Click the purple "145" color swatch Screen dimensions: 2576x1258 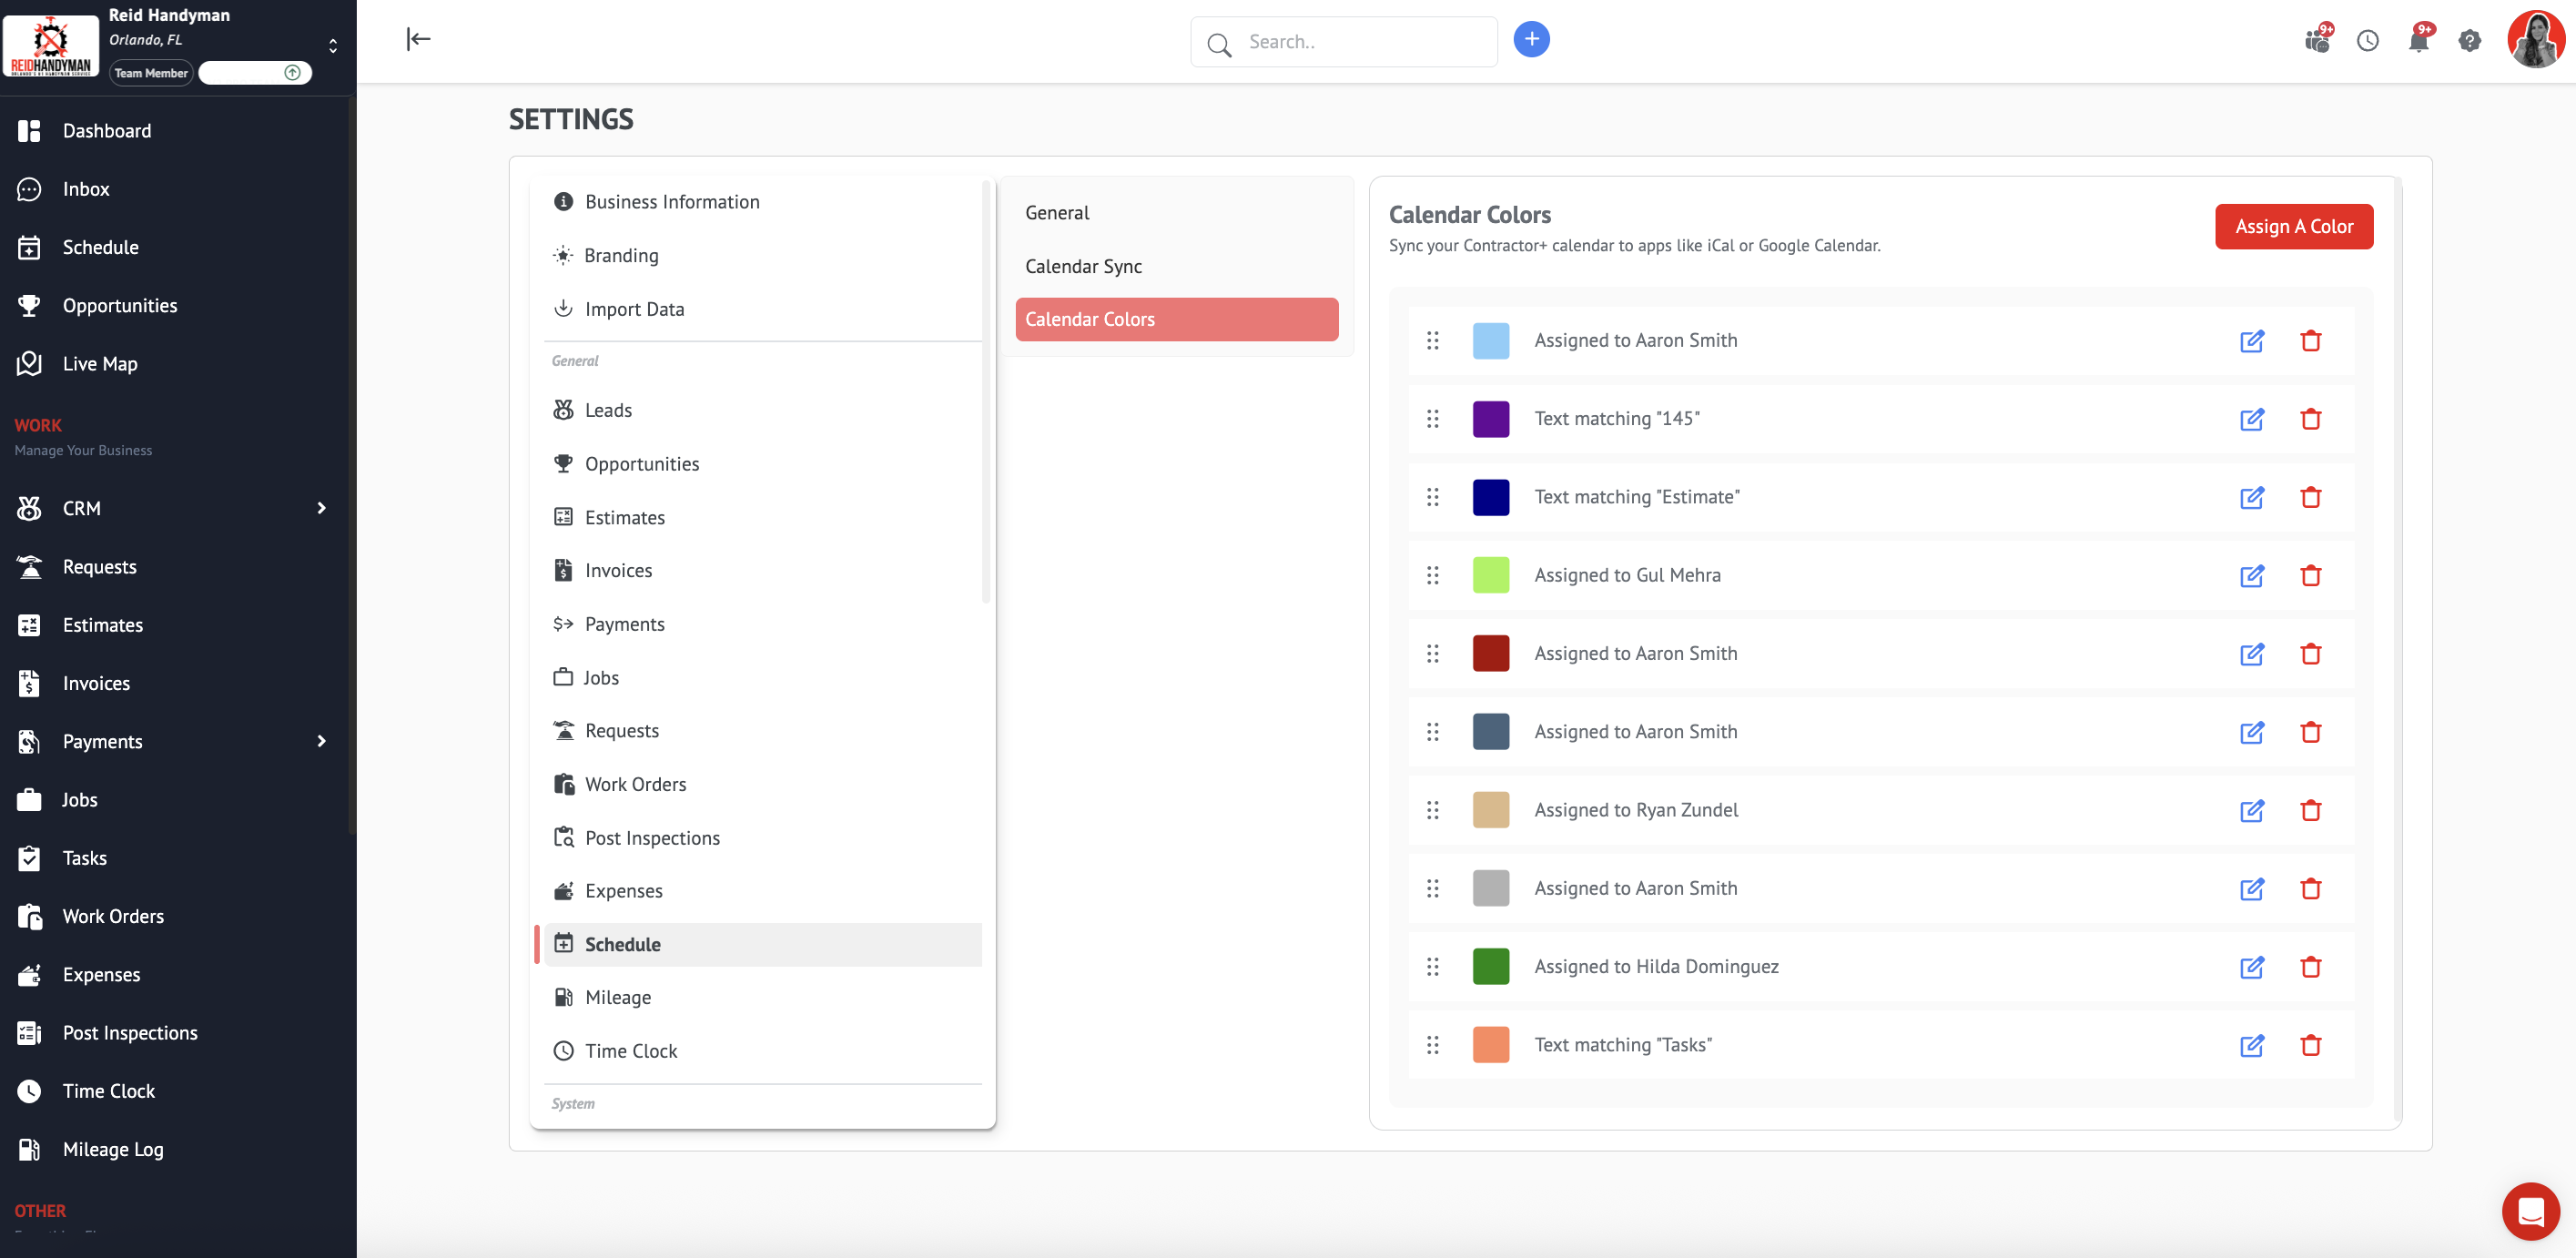click(1490, 419)
